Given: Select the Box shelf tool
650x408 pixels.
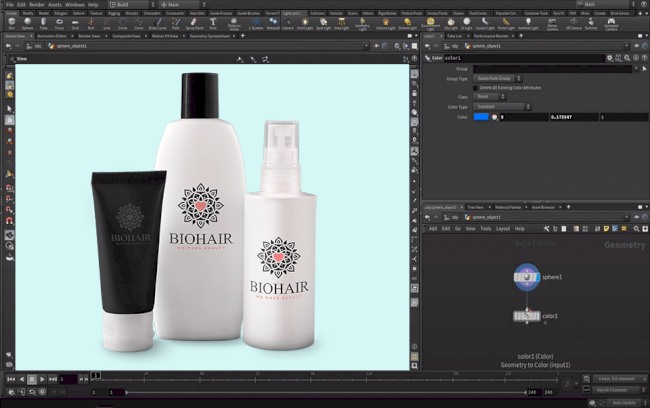Looking at the screenshot, I should point(12,24).
